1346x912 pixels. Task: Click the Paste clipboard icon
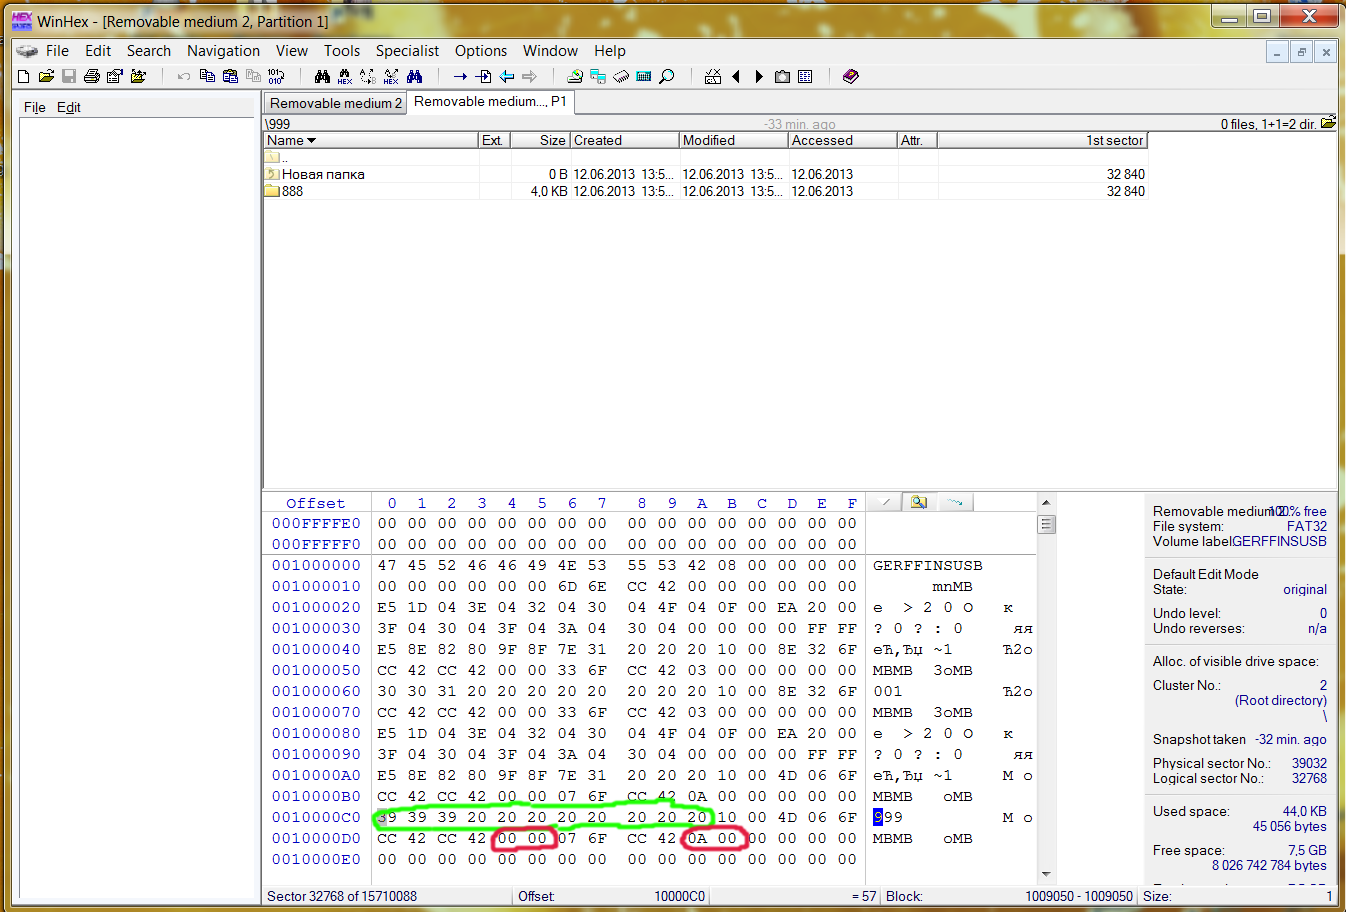coord(230,76)
